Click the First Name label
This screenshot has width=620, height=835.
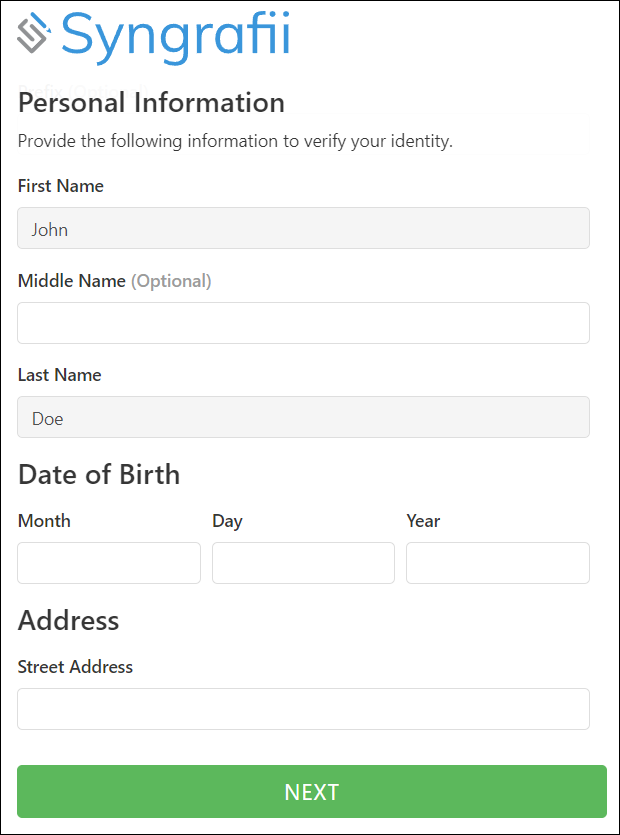click(60, 186)
